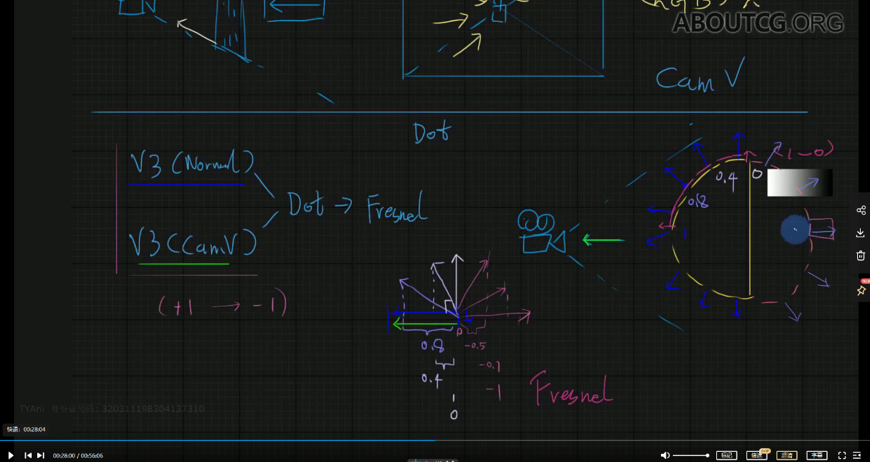Click the trash delete icon

861,256
